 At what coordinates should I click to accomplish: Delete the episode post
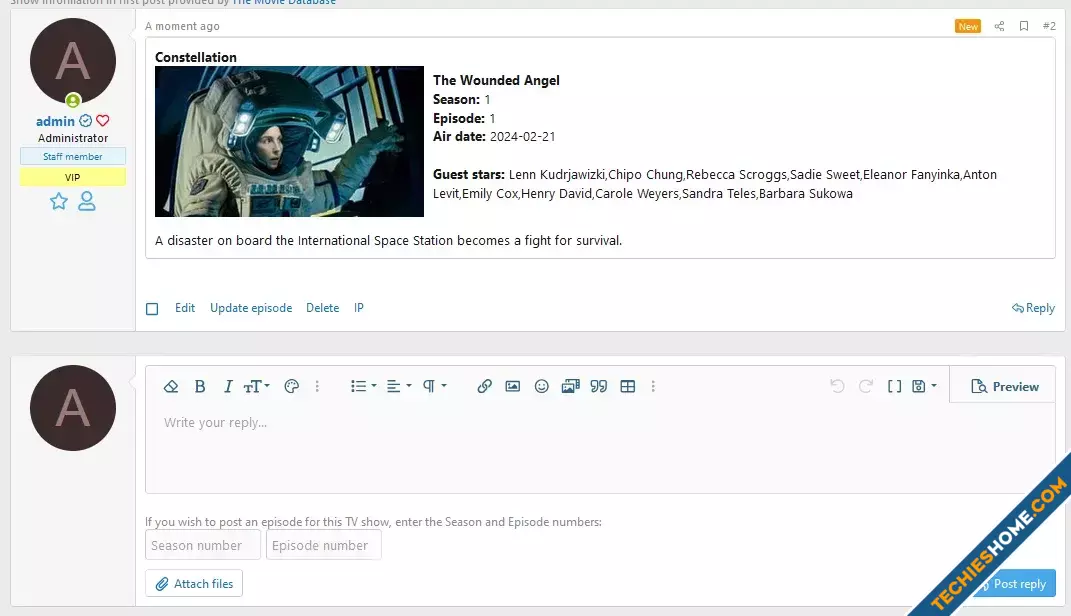tap(322, 308)
